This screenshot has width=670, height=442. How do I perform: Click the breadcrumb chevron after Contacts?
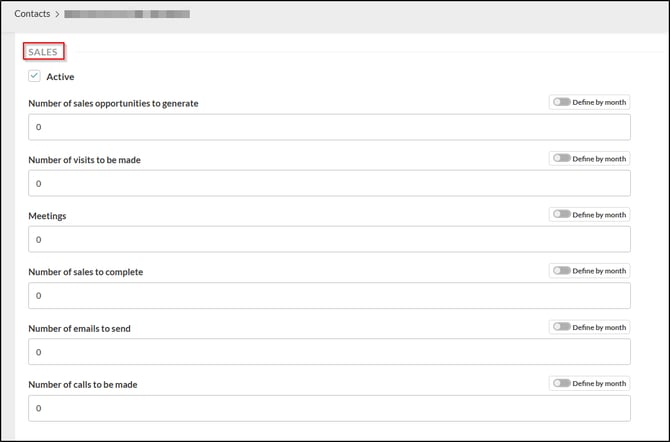[58, 15]
